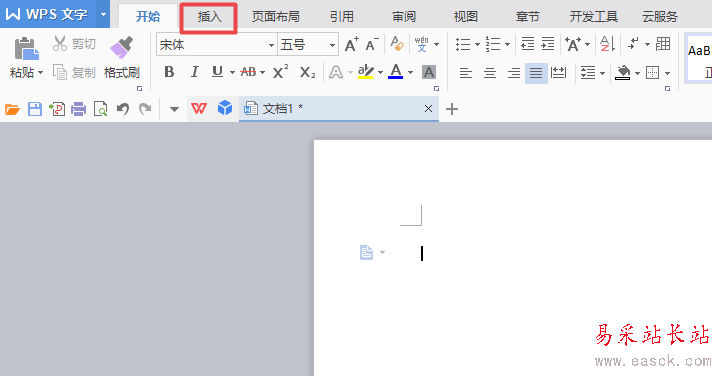Click the increase font size icon
Viewport: 712px width, 376px height.
point(351,45)
